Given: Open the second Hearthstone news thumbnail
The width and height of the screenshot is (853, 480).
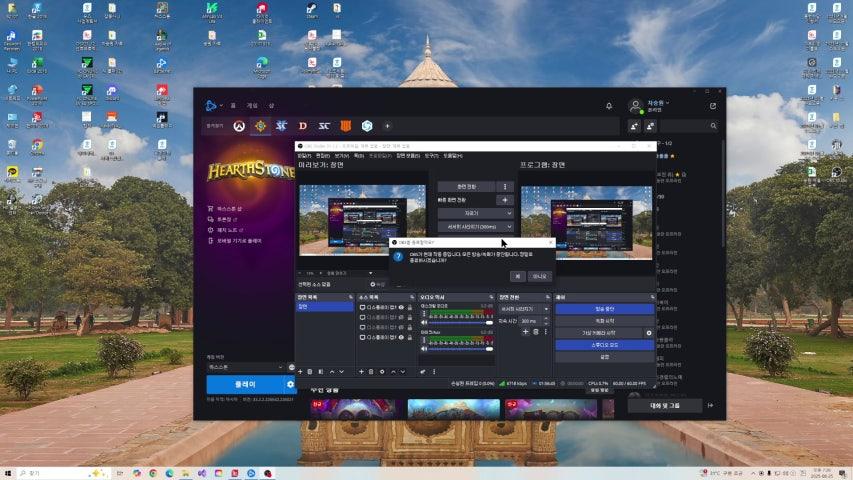Looking at the screenshot, I should (453, 409).
